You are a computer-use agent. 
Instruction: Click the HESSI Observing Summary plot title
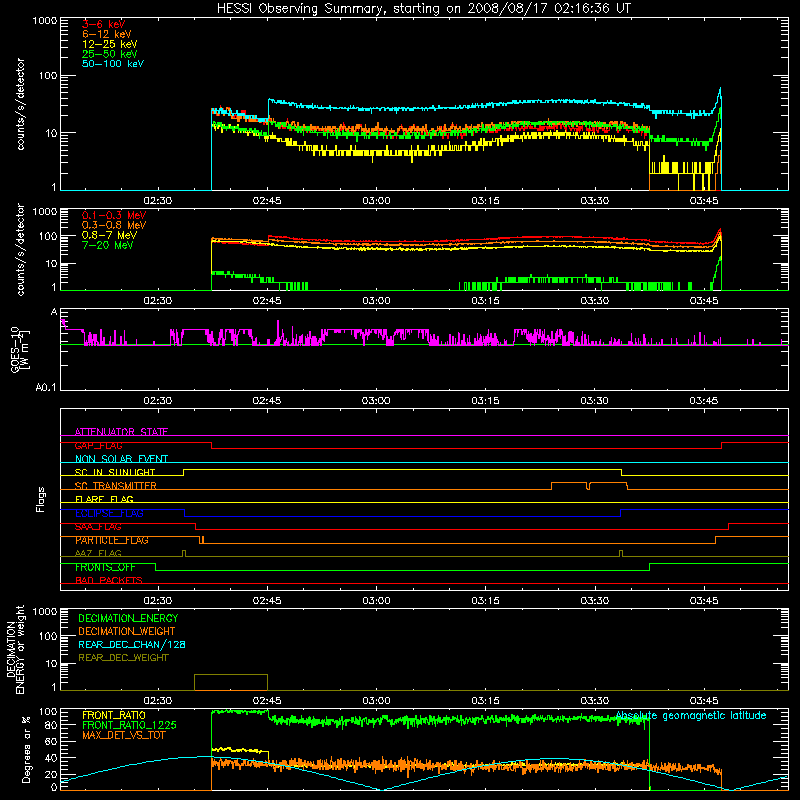(424, 9)
